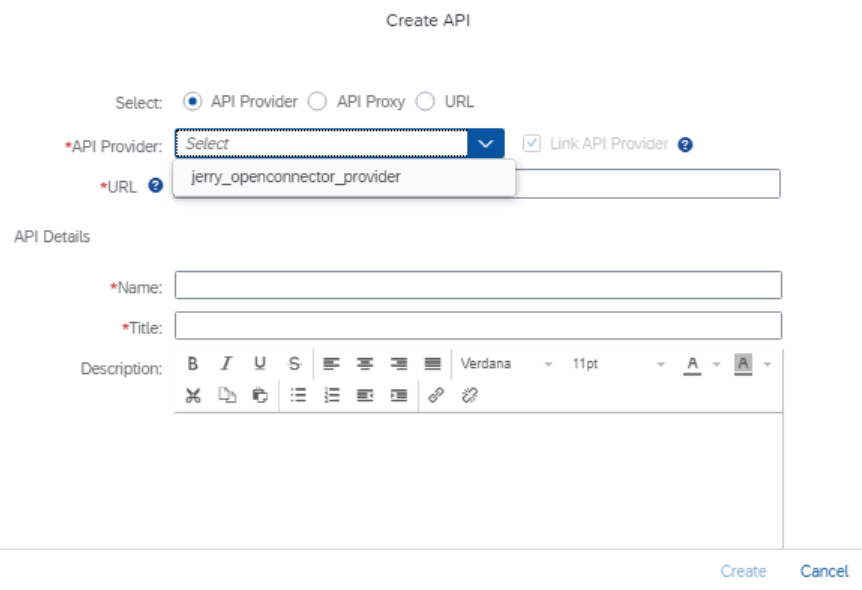
Task: Expand text color options arrow
Action: click(716, 365)
